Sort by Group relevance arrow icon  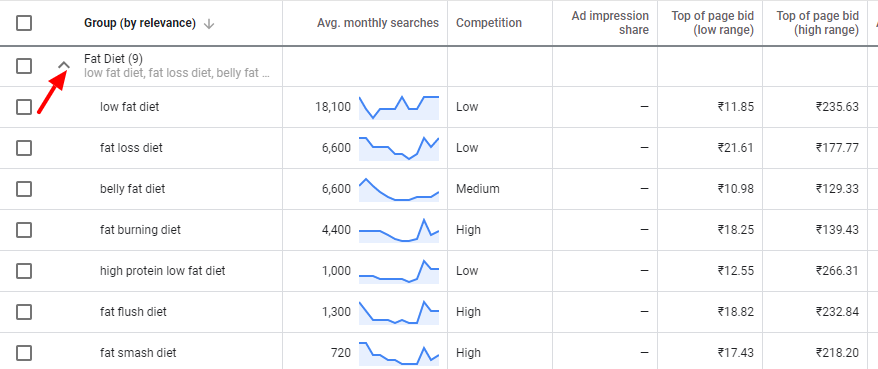click(209, 24)
